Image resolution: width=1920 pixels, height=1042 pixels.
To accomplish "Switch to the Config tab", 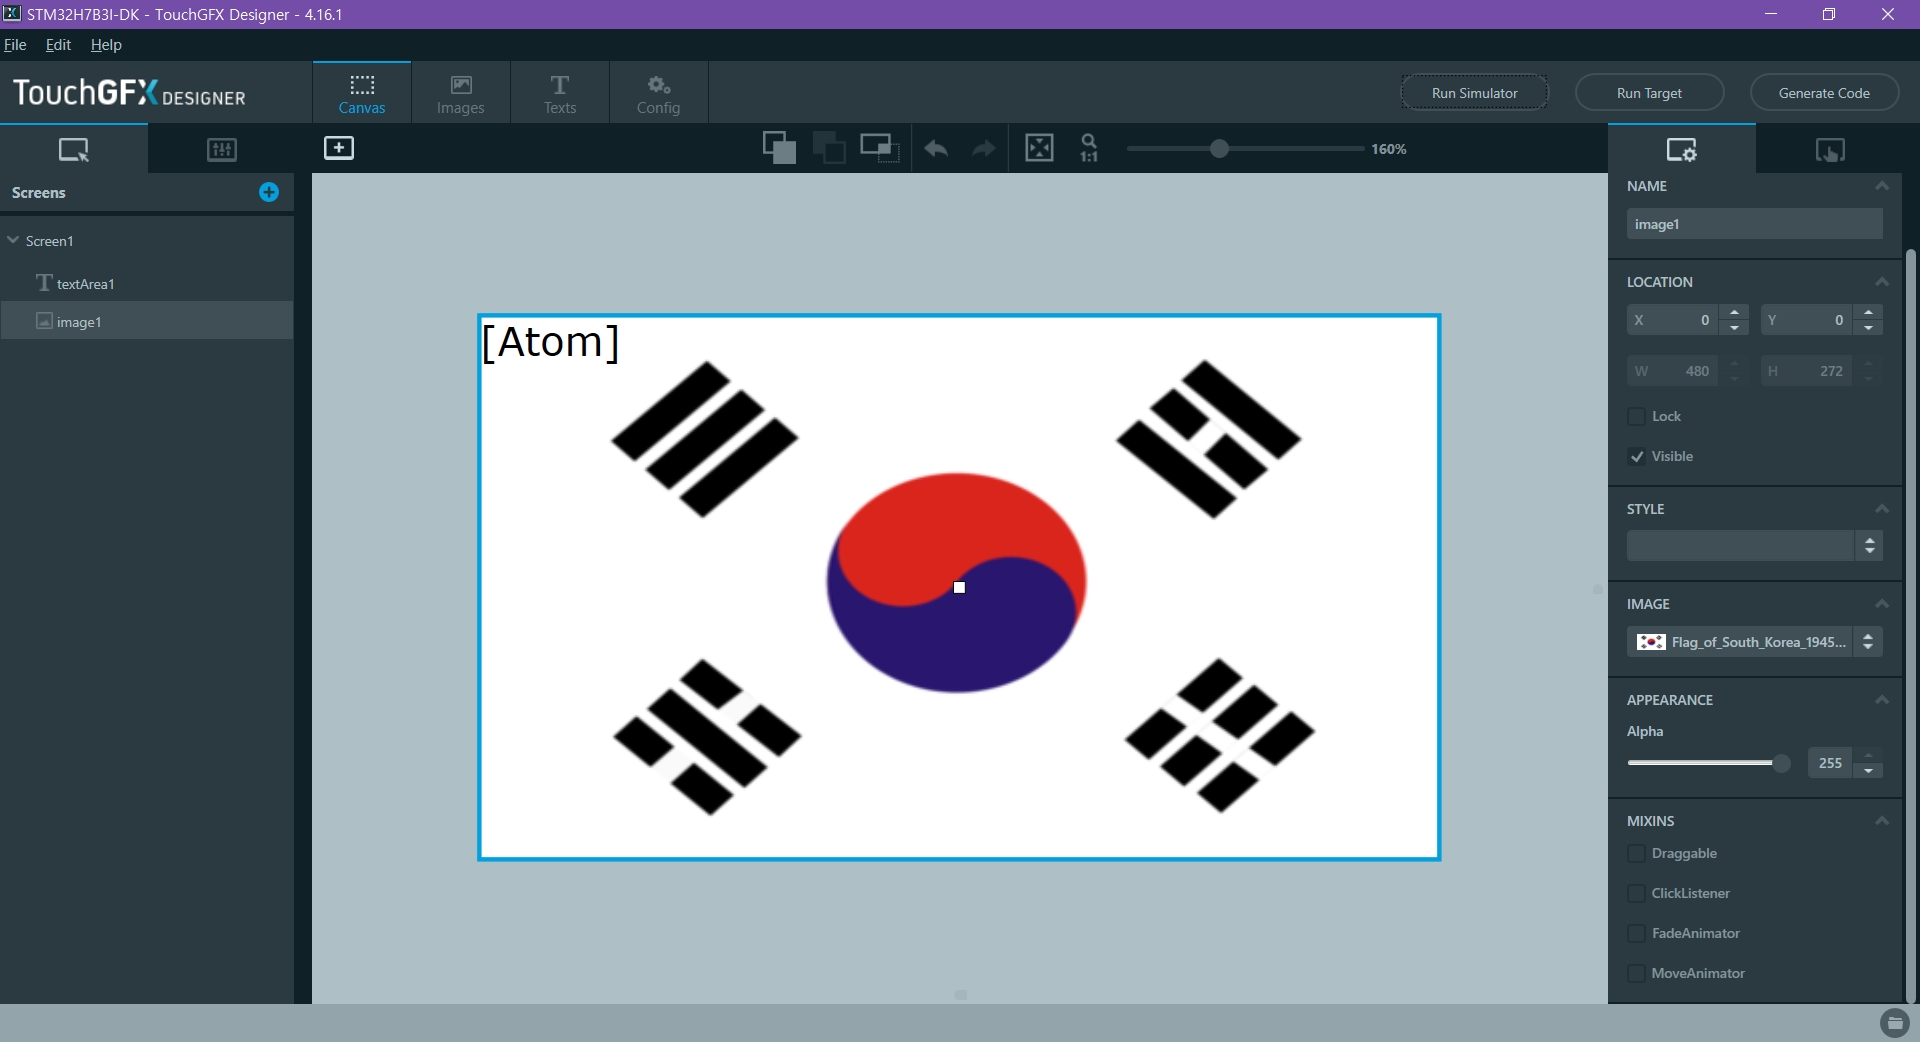I will (658, 93).
